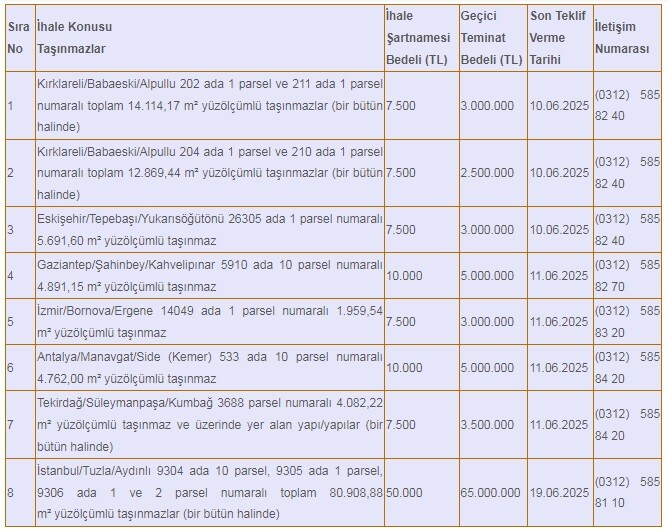668x532 pixels.
Task: Click the 10.000 fee in Antalya row
Action: [x=404, y=368]
